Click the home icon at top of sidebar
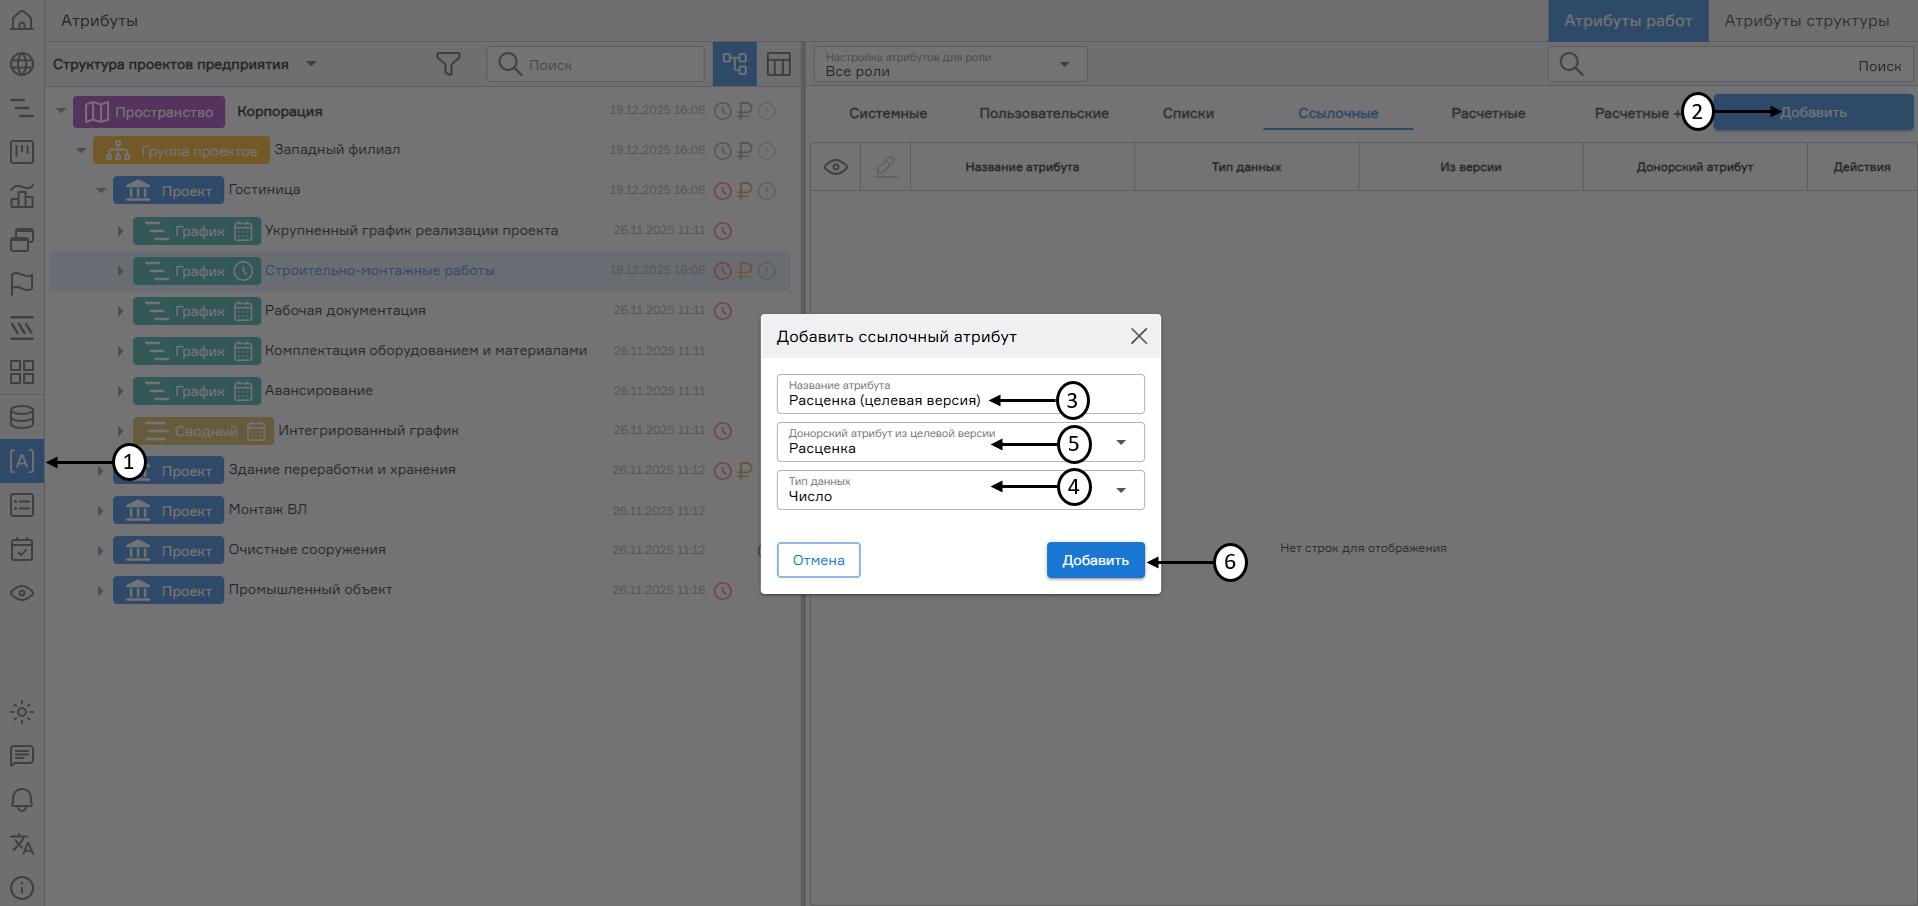The image size is (1918, 906). (21, 19)
